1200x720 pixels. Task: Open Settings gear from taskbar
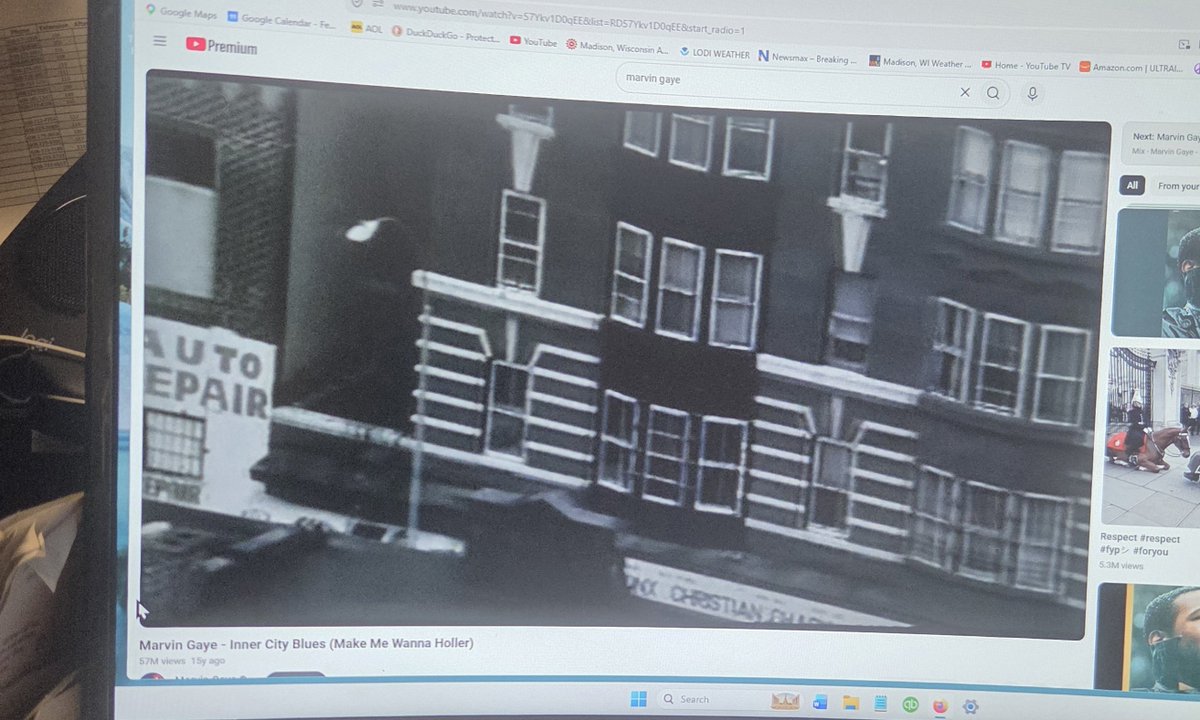click(x=970, y=707)
